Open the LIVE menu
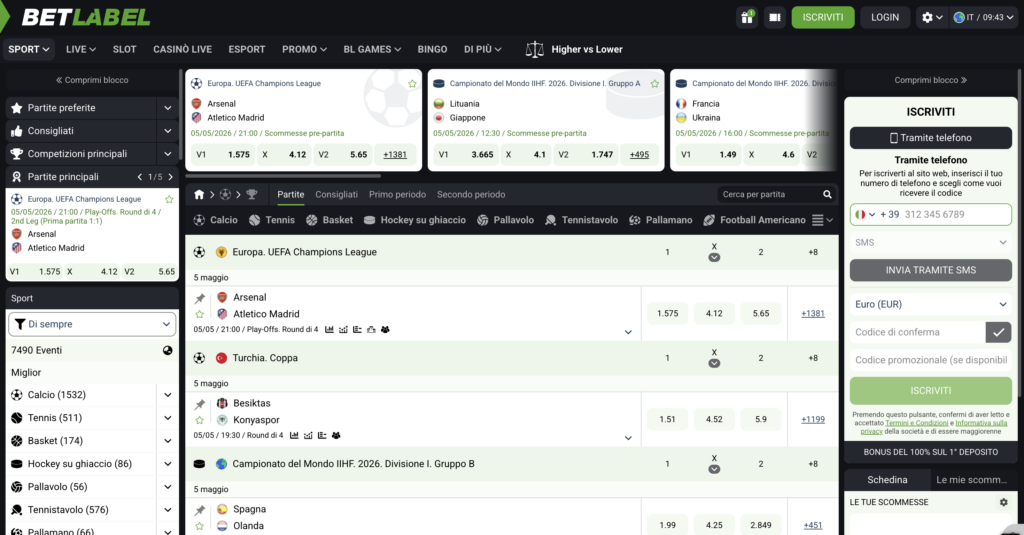The image size is (1024, 535). 81,50
